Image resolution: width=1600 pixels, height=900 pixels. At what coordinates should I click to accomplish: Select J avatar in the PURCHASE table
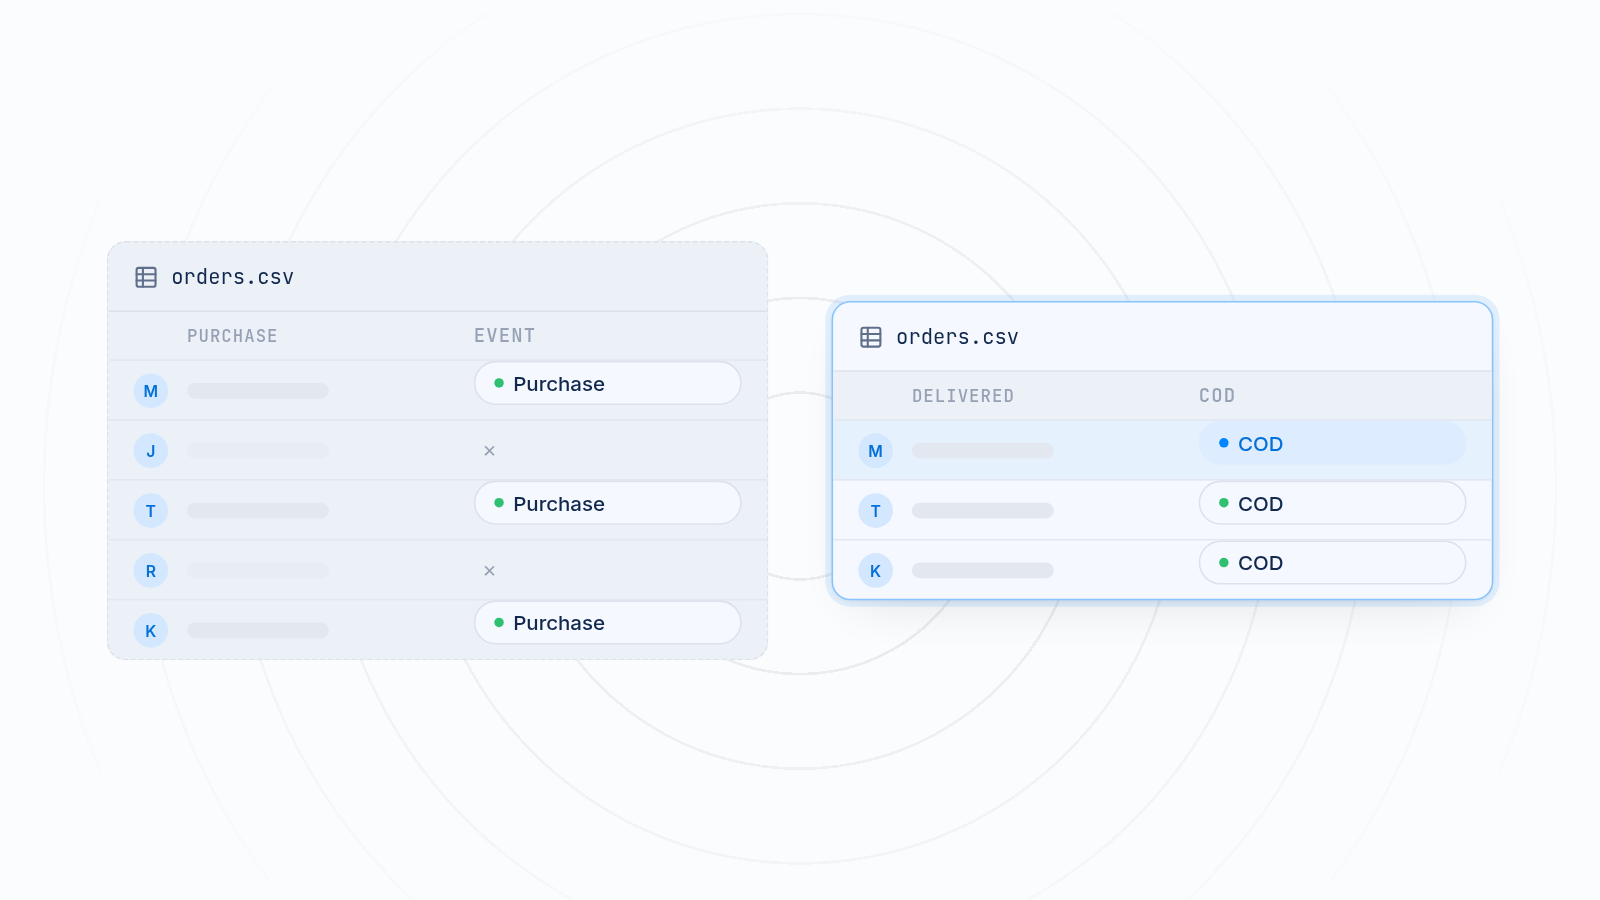[x=151, y=451]
